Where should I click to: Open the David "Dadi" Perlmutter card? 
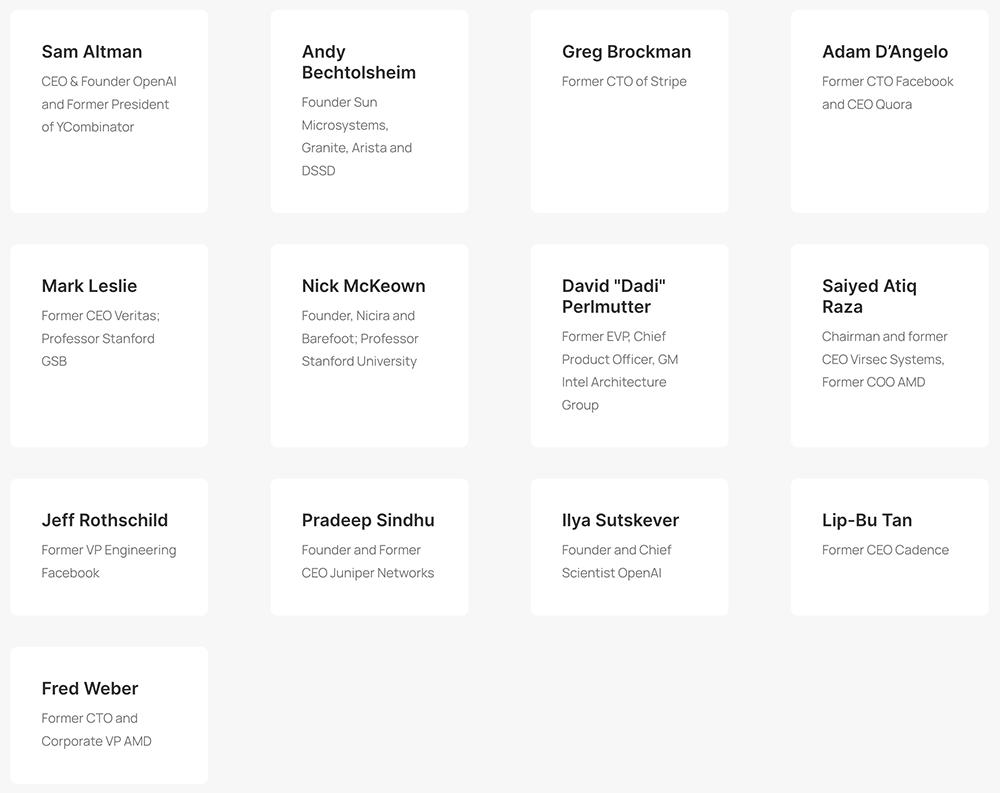coord(629,345)
